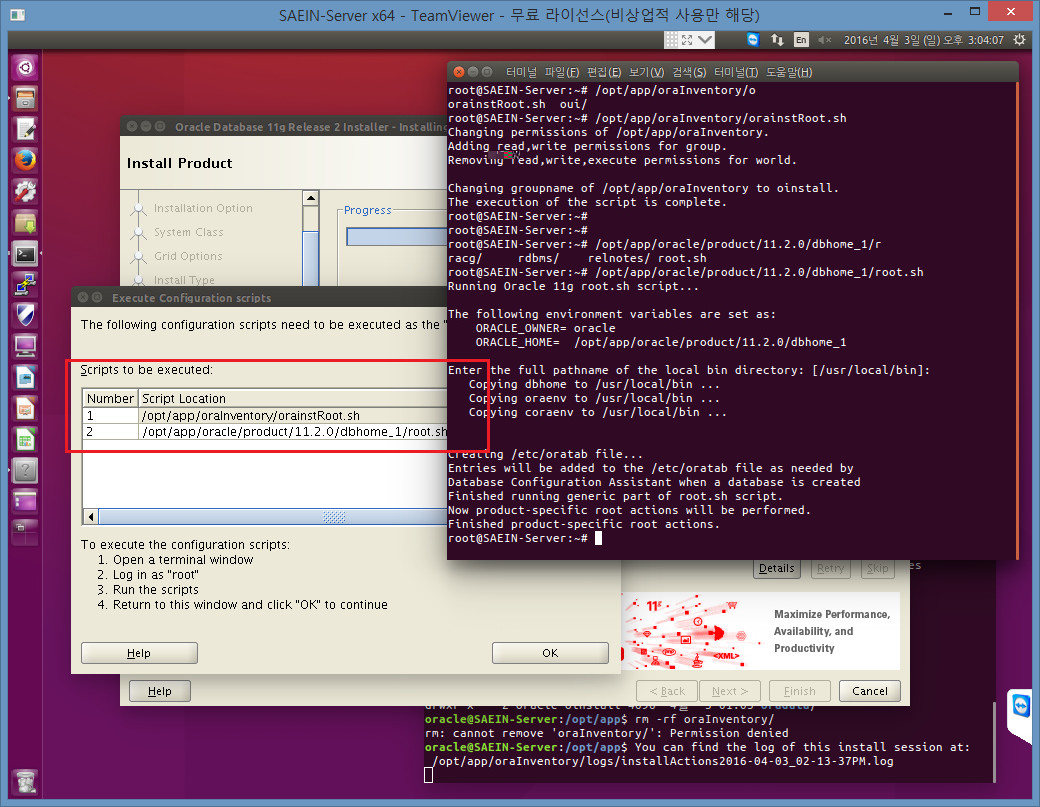The width and height of the screenshot is (1040, 807).
Task: Open the system power gear menu
Action: coord(1019,40)
